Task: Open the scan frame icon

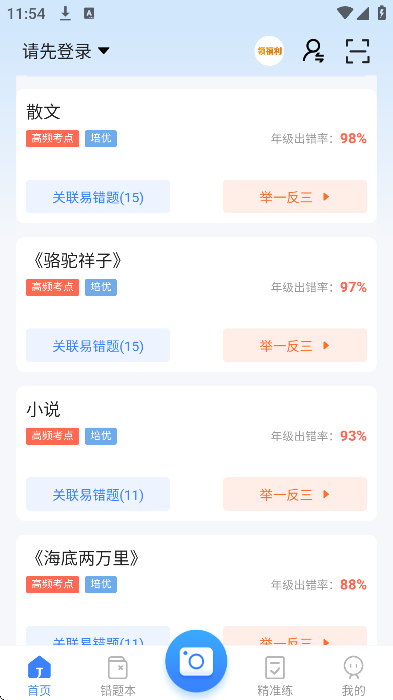Action: coord(358,51)
